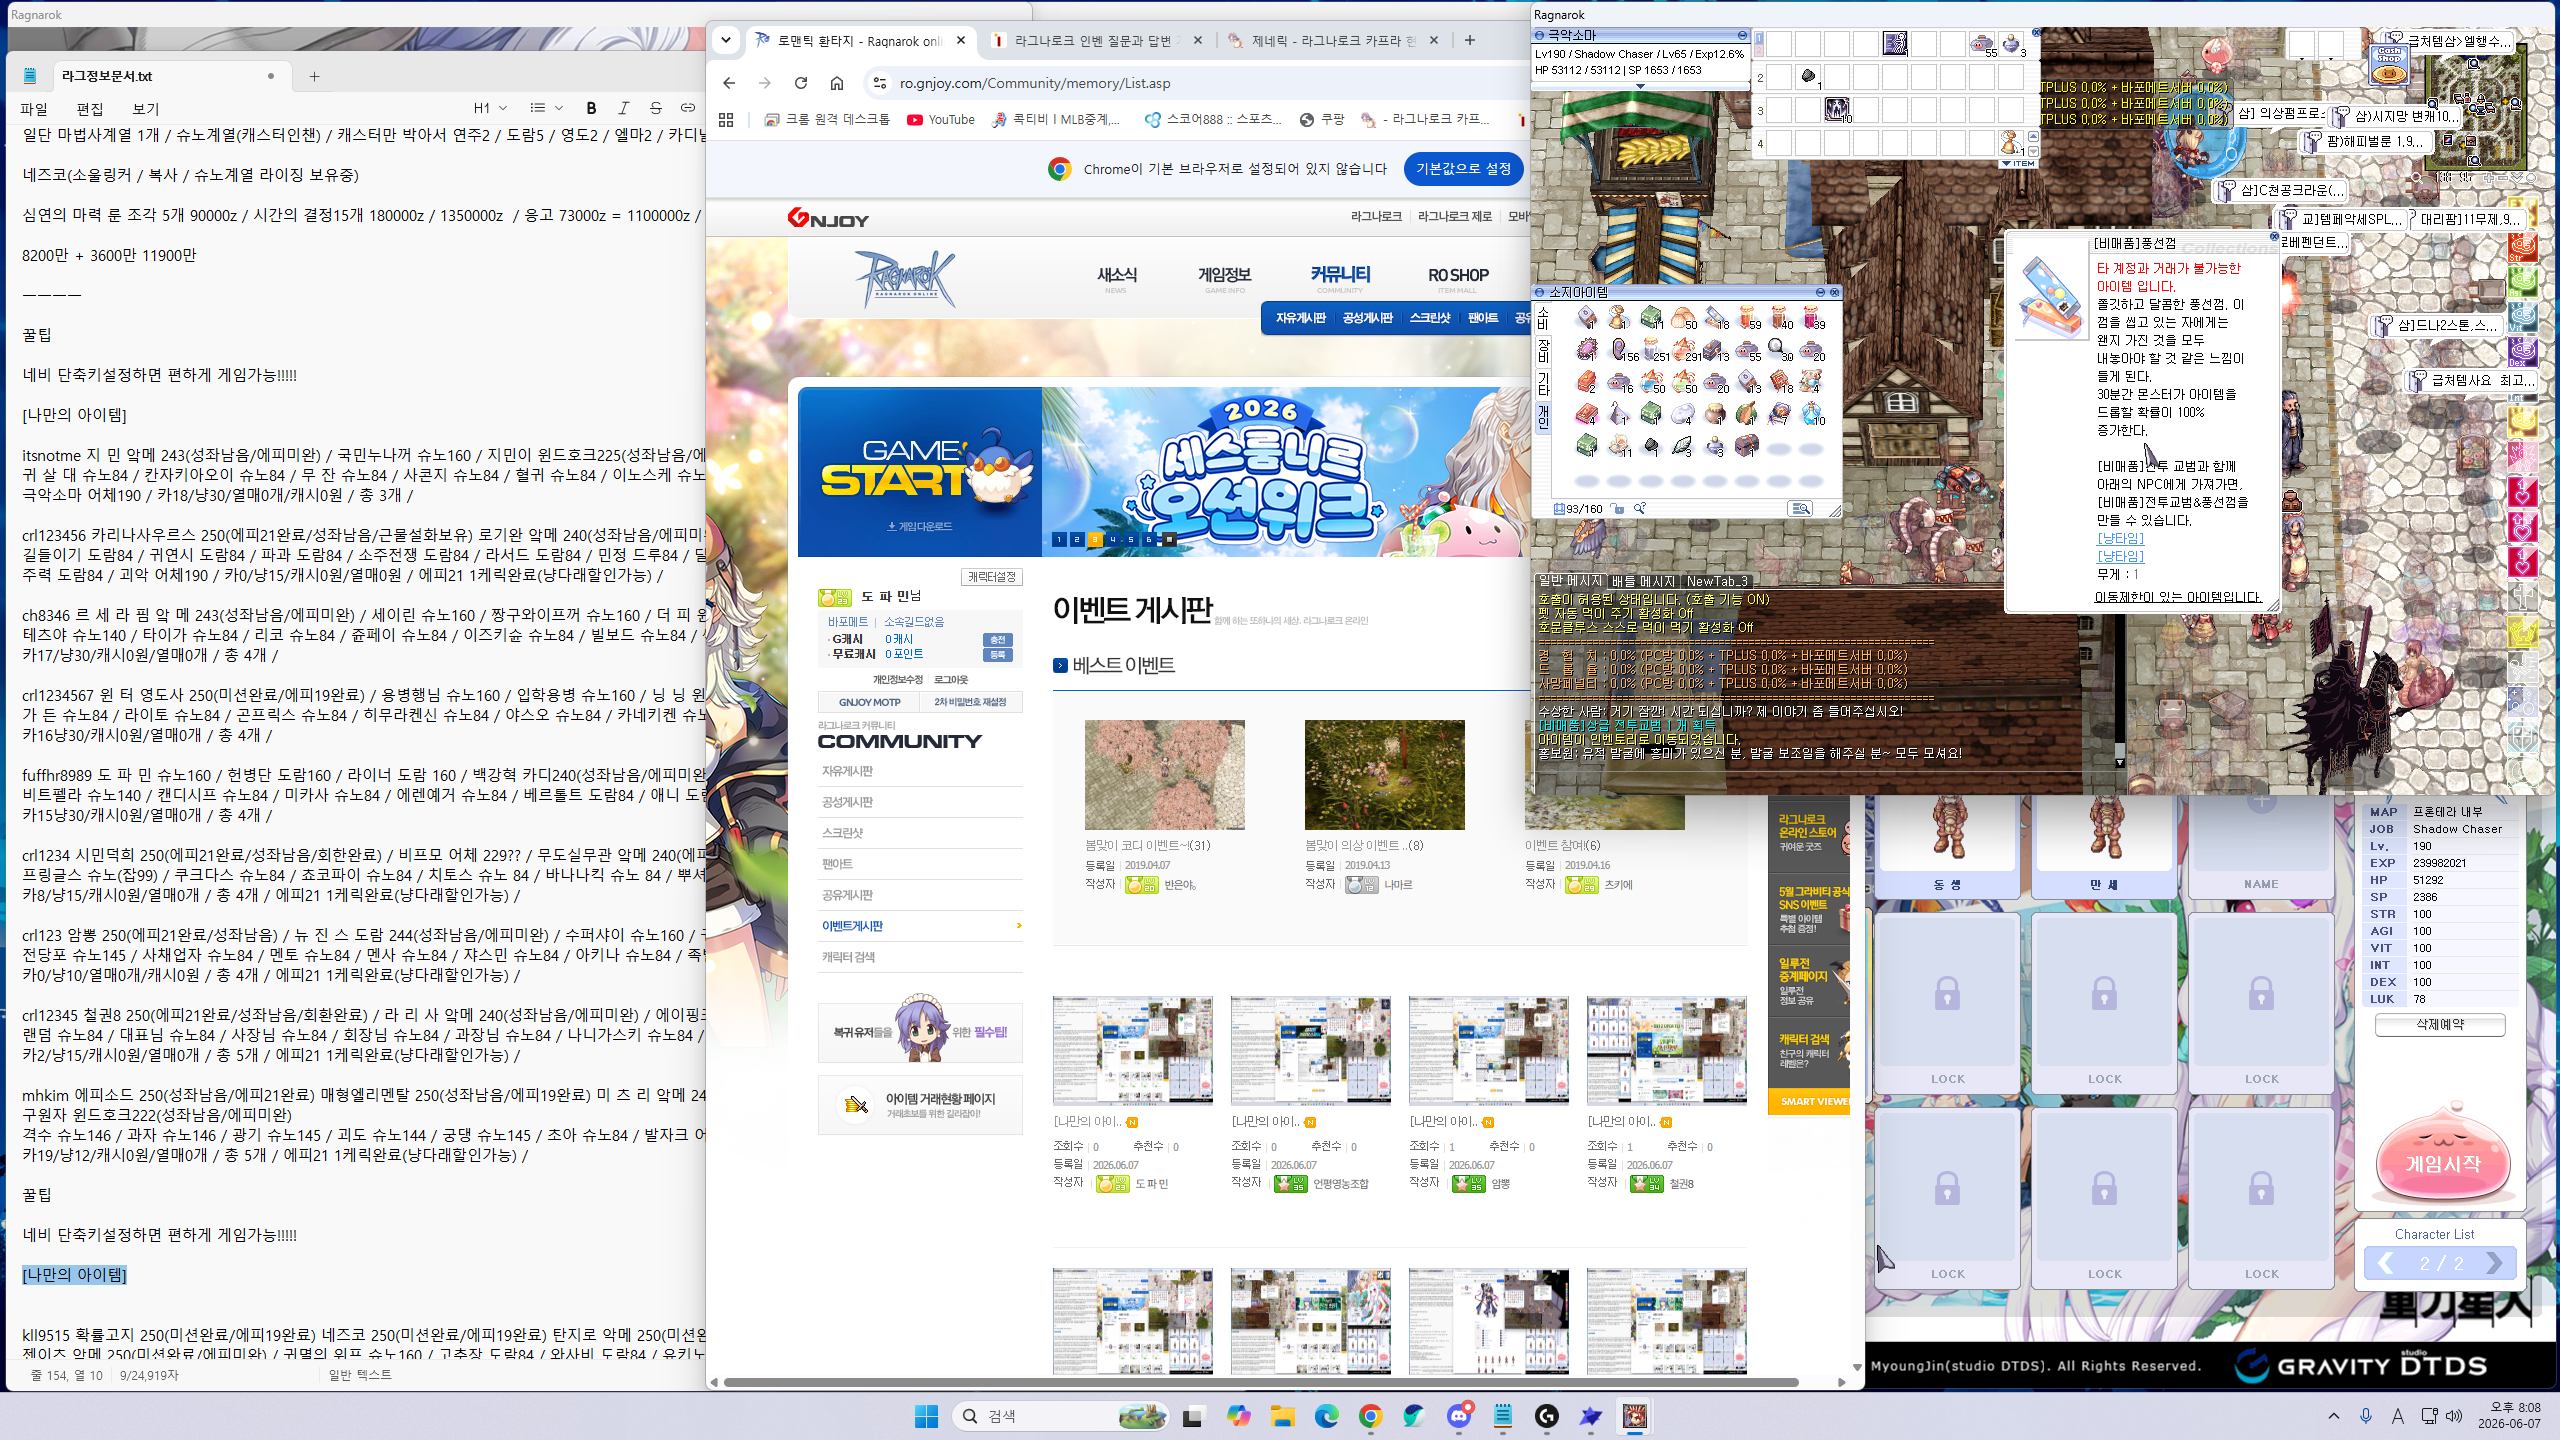Use the stone item in hotkey row 2
2560x1440 pixels.
(x=1808, y=76)
